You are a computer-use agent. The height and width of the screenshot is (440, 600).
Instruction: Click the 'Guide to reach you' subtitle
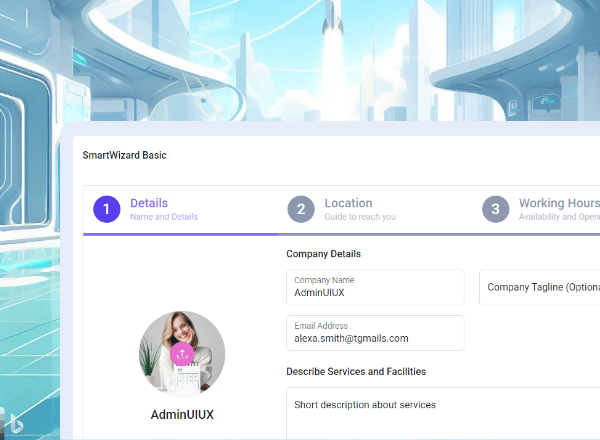point(360,217)
